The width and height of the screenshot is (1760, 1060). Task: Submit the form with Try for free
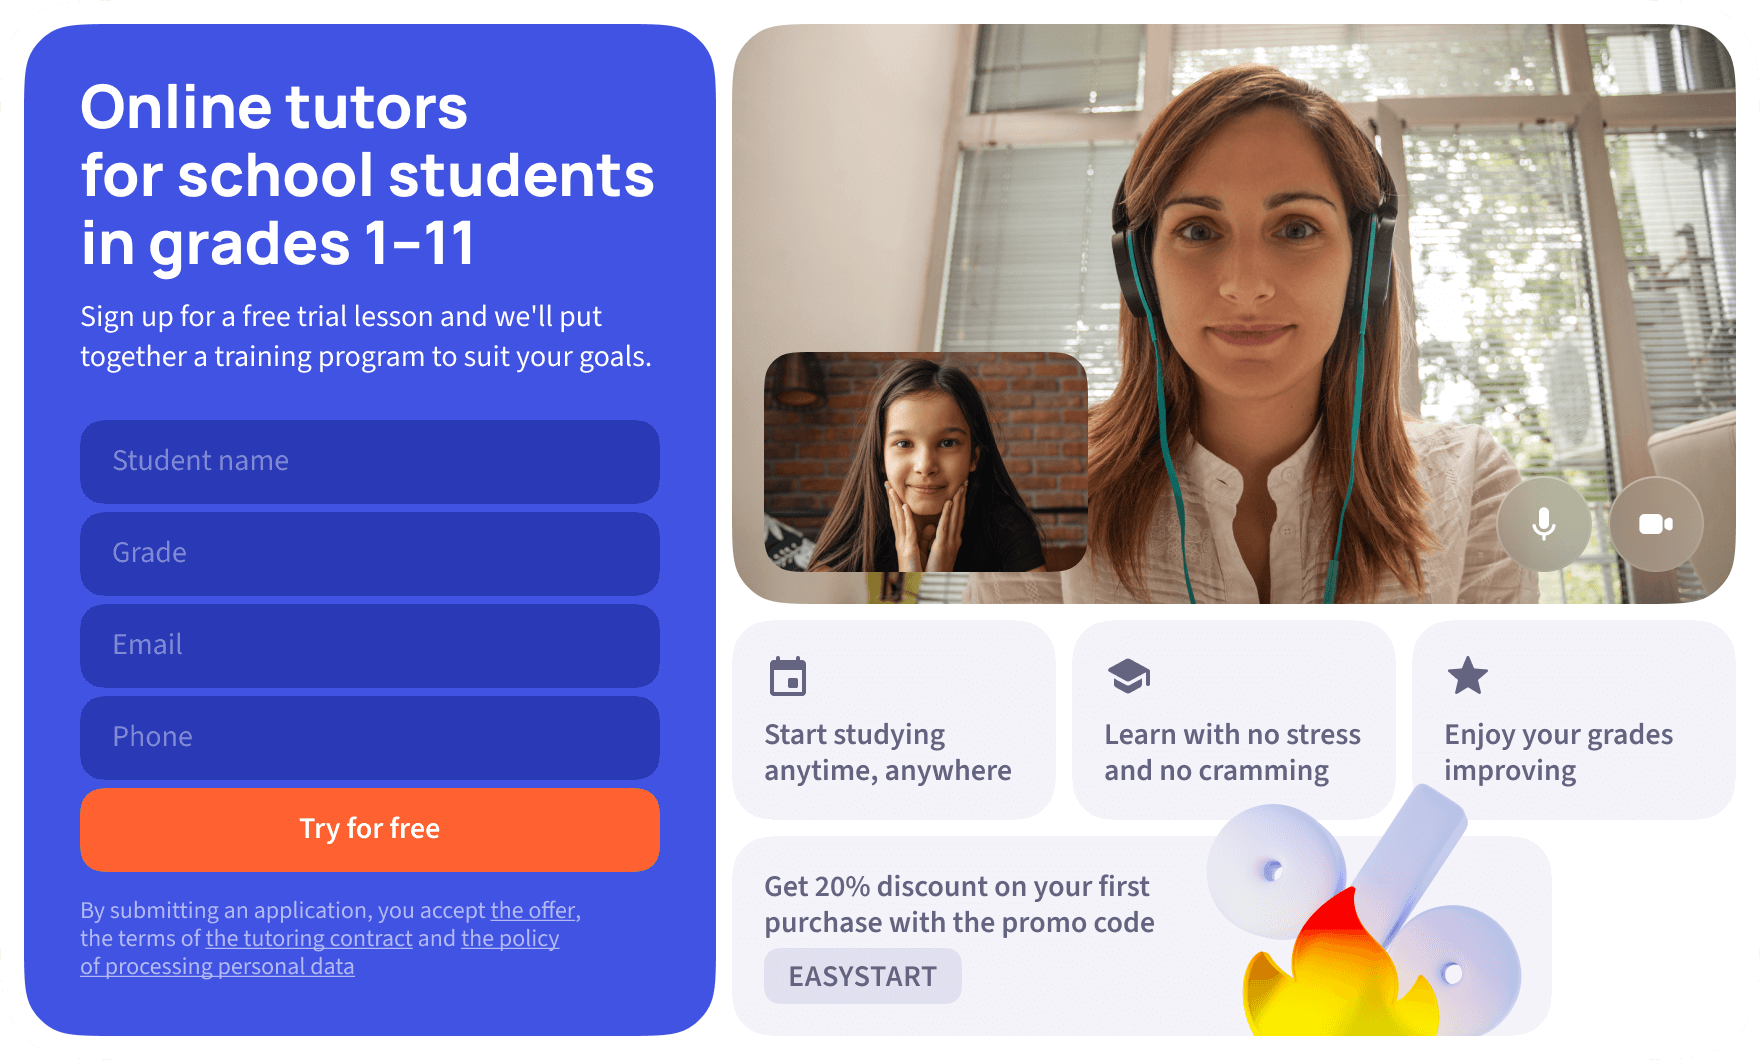(x=370, y=829)
